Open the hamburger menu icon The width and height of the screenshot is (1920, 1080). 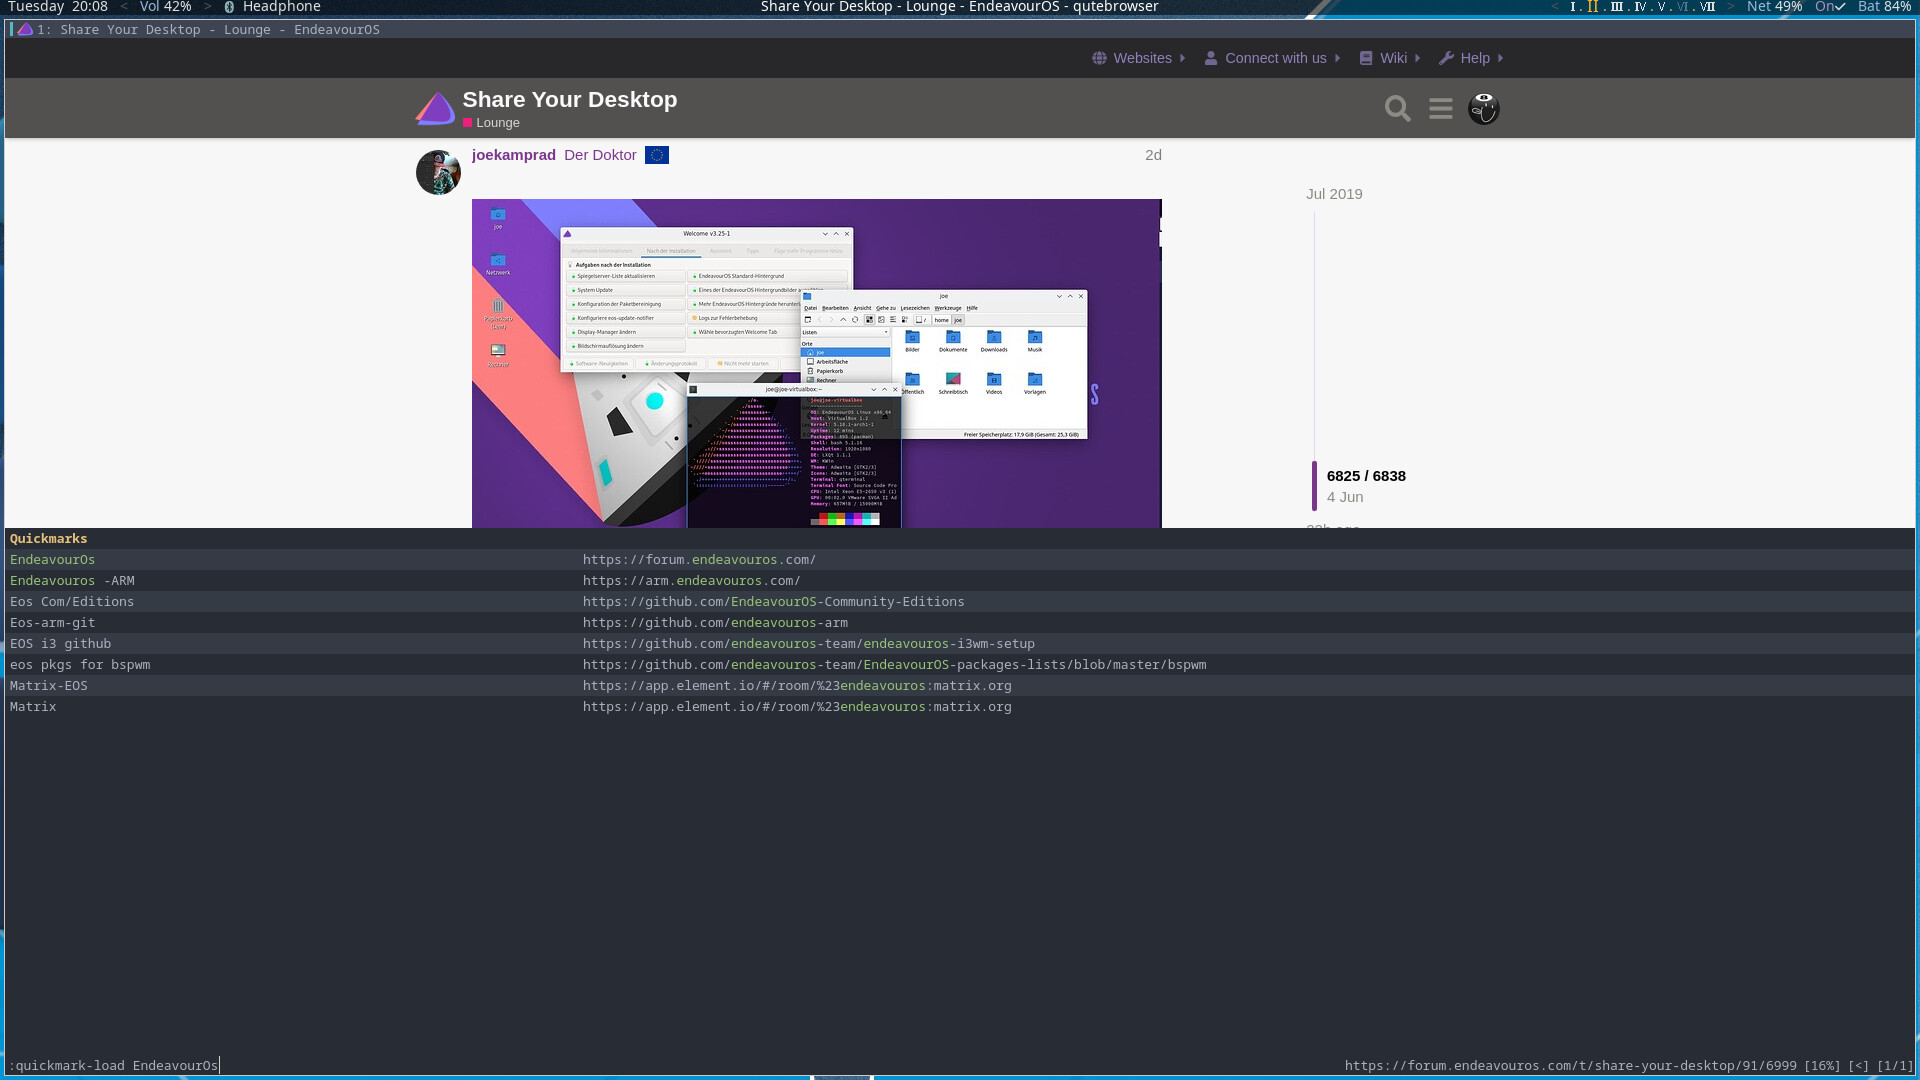[1440, 108]
